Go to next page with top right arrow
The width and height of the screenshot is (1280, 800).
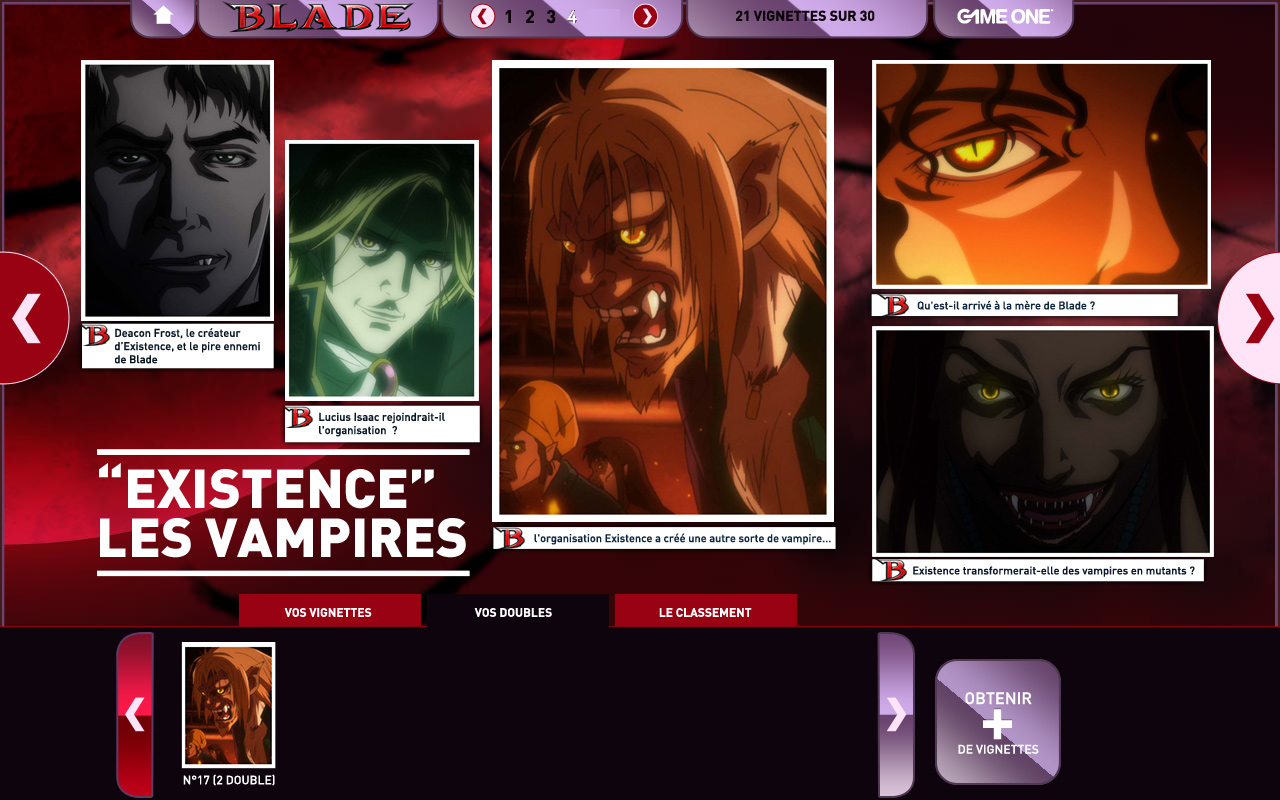point(646,16)
